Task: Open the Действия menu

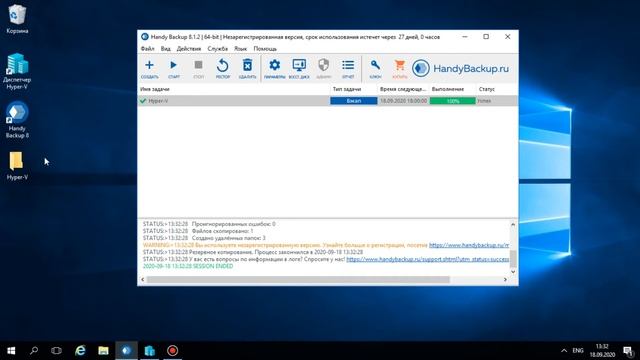Action: (x=189, y=49)
